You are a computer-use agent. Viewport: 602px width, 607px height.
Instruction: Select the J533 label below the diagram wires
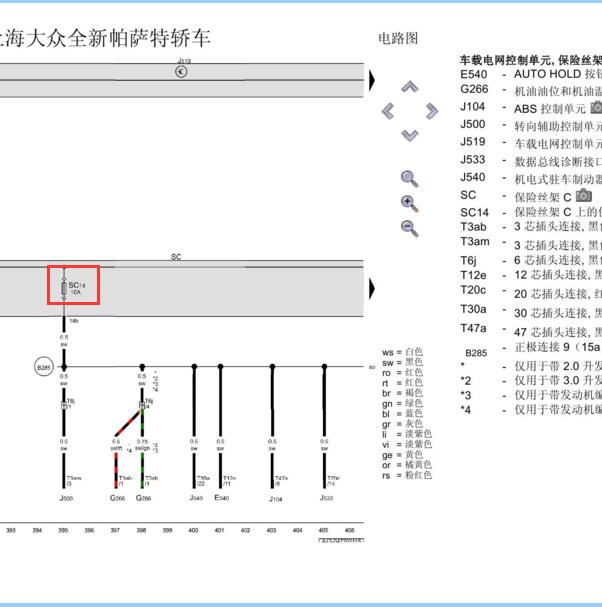(x=326, y=498)
